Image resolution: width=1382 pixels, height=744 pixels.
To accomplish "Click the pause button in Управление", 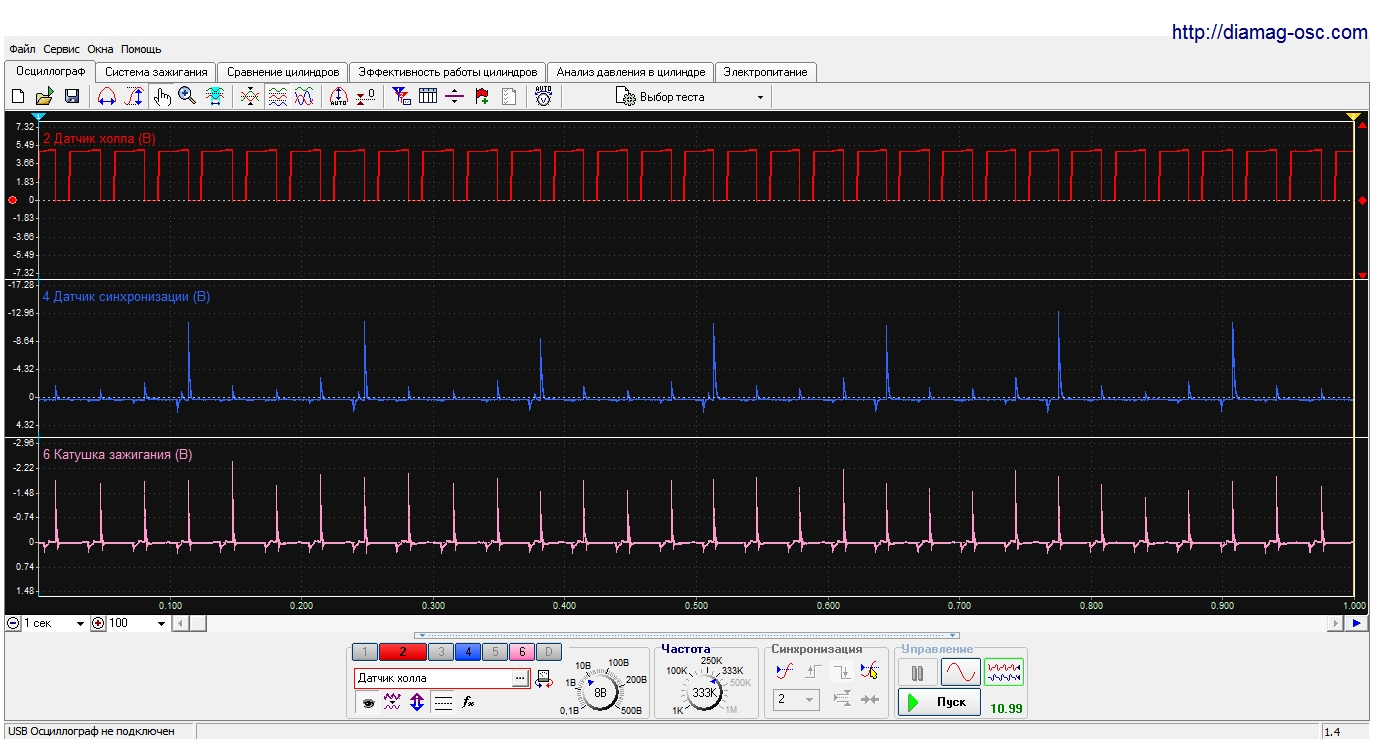I will 917,673.
